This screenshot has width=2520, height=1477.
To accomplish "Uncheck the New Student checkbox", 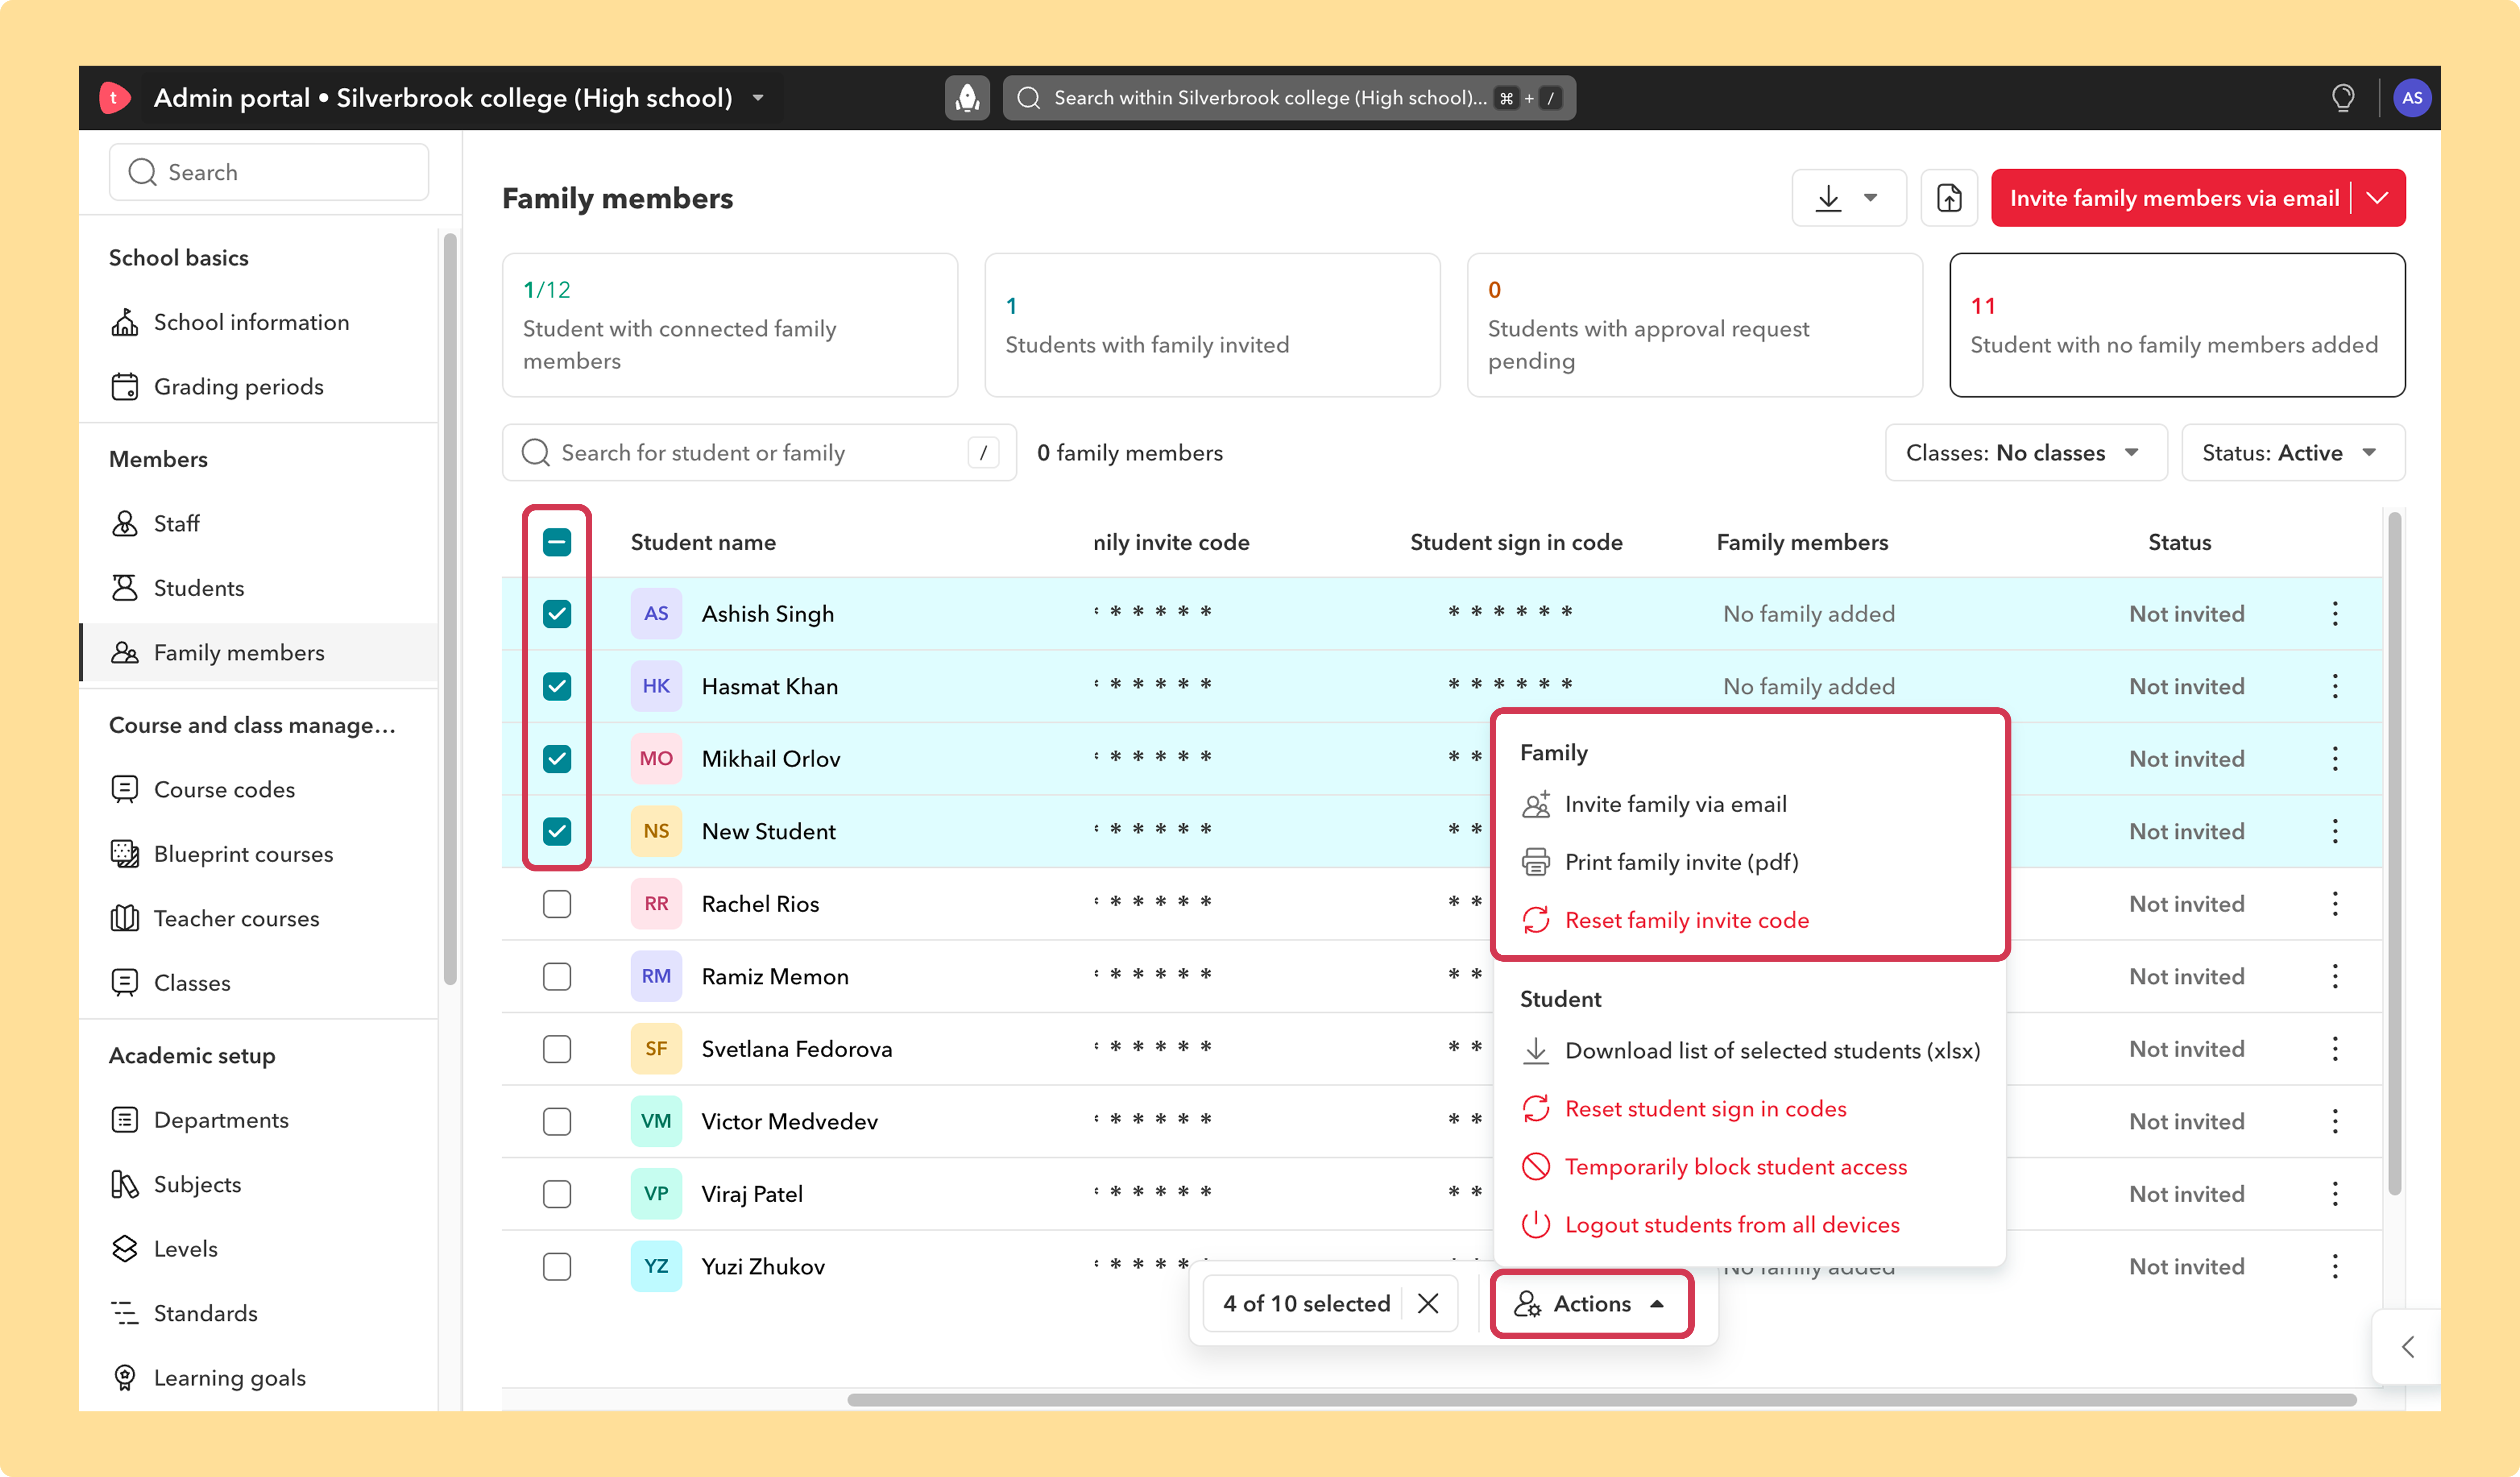I will point(557,831).
